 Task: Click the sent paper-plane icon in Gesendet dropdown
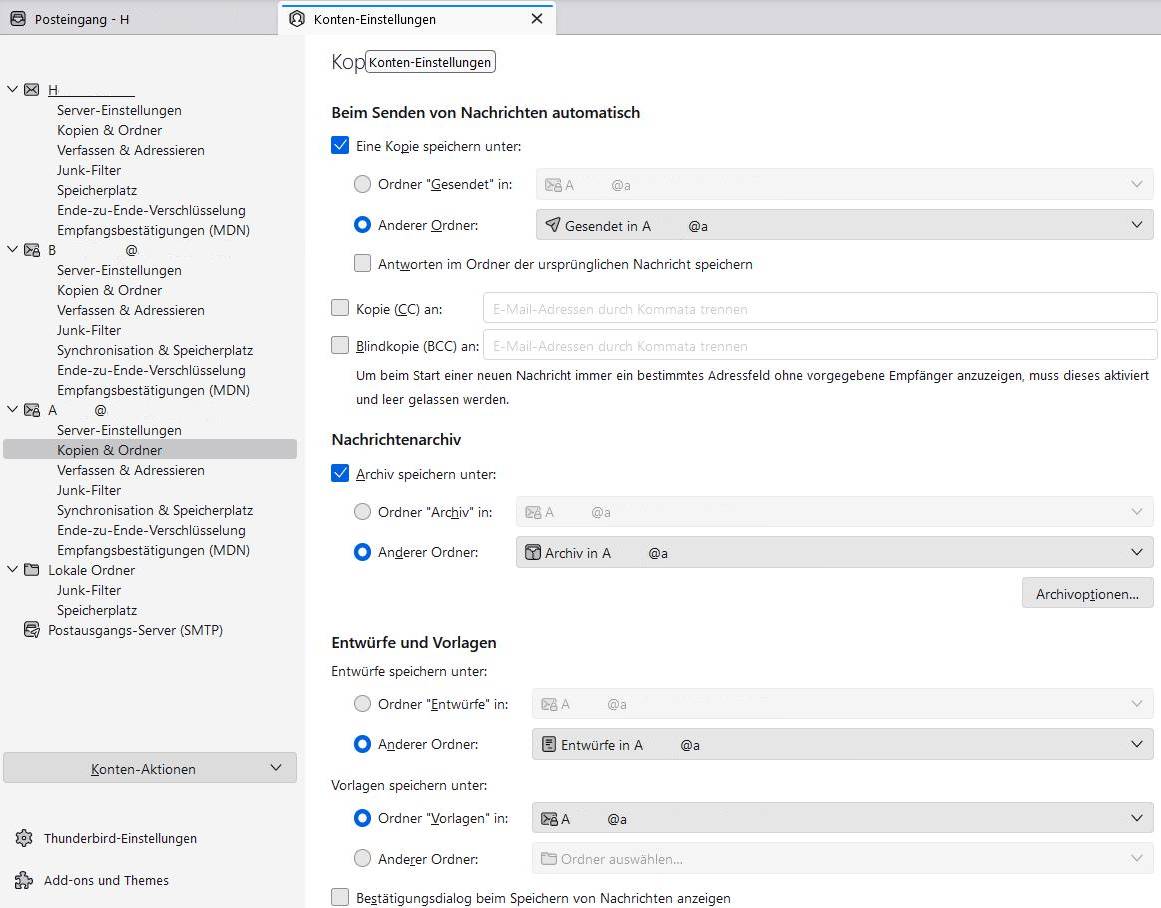[x=552, y=224]
